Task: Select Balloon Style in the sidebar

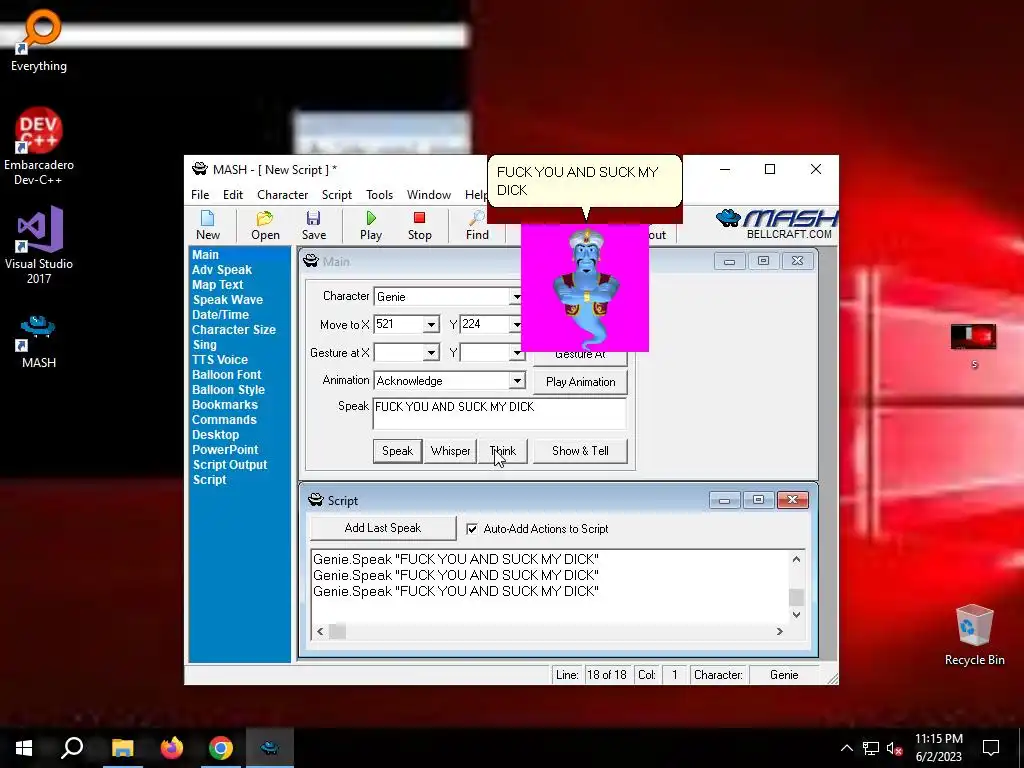Action: [x=229, y=390]
